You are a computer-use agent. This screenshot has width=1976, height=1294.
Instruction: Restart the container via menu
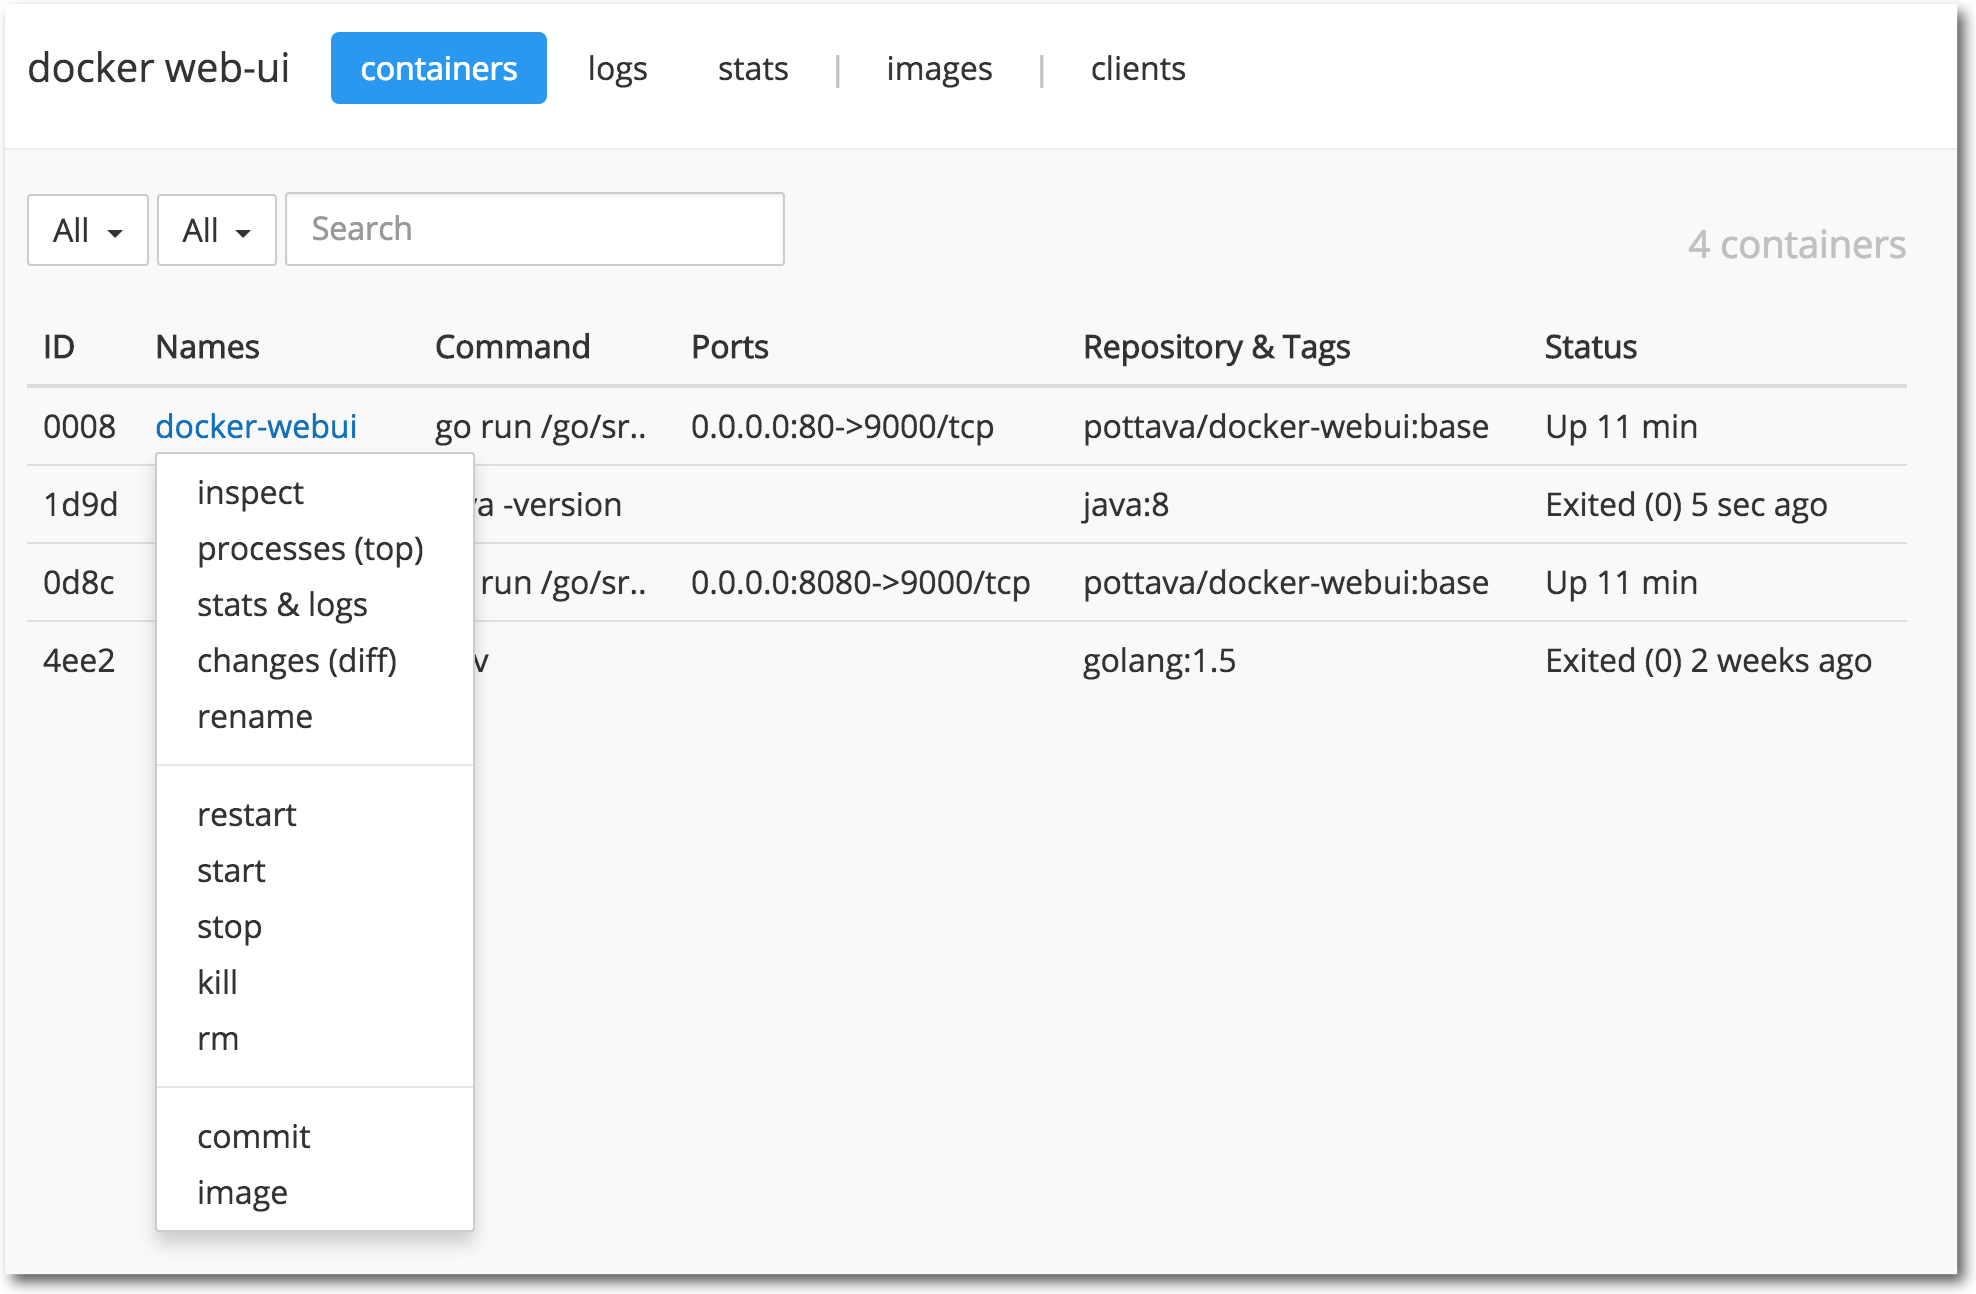247,815
